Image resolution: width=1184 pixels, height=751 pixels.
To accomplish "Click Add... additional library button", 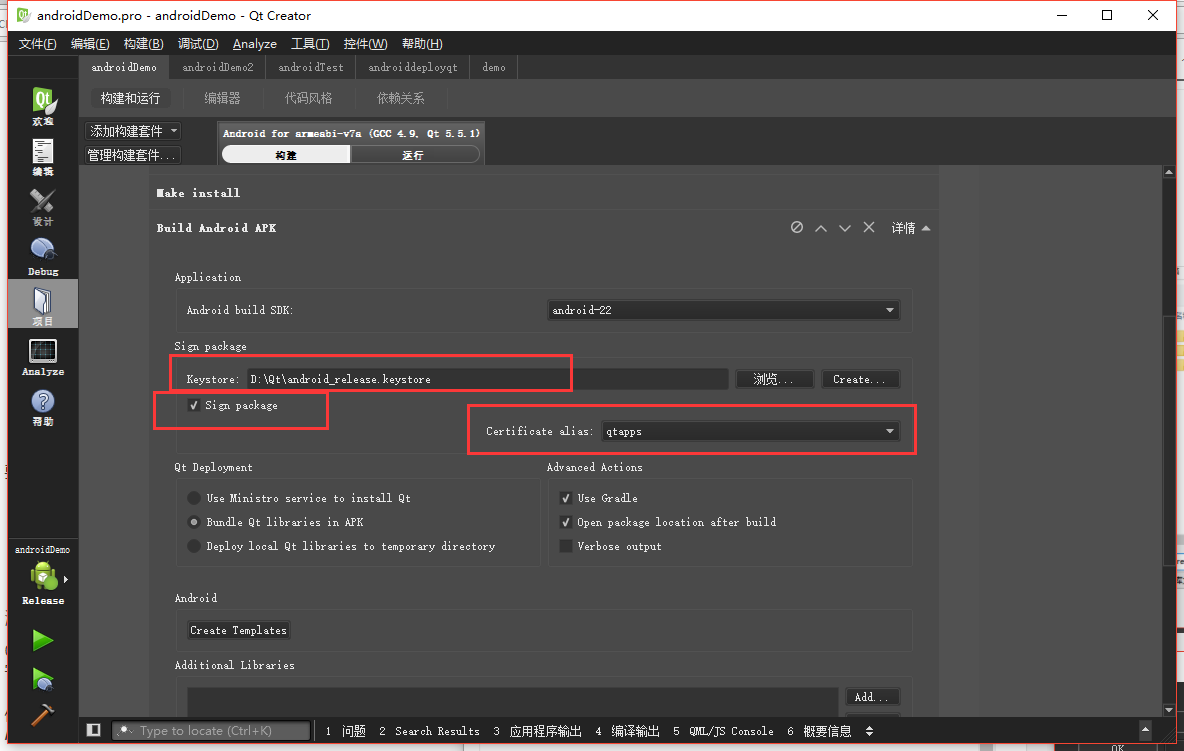I will coord(872,697).
